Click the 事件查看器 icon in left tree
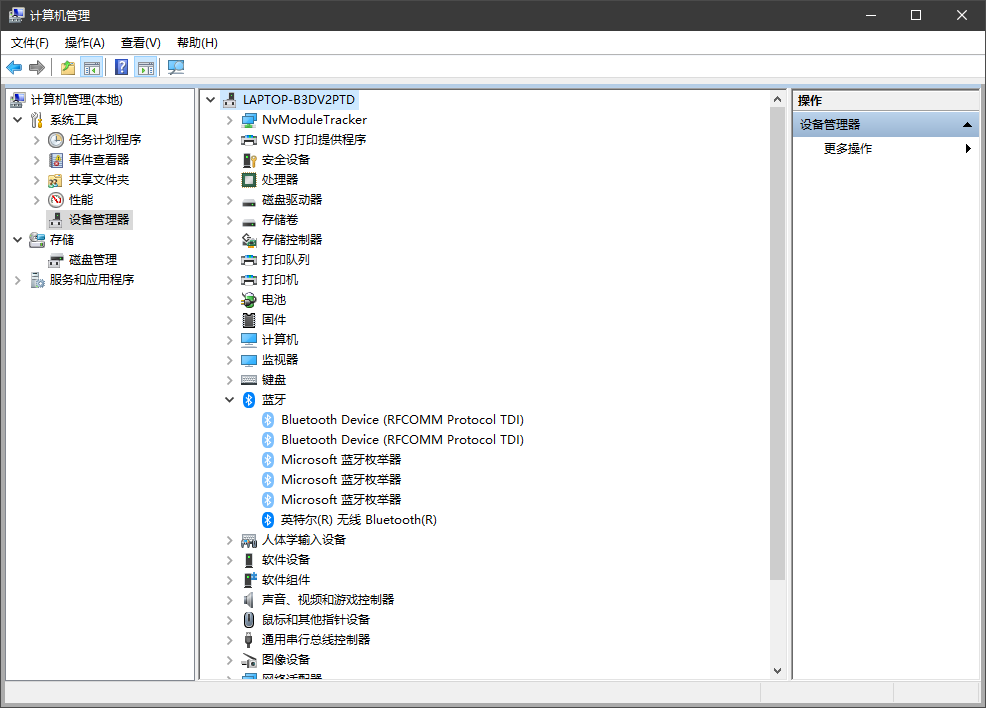 pos(56,160)
